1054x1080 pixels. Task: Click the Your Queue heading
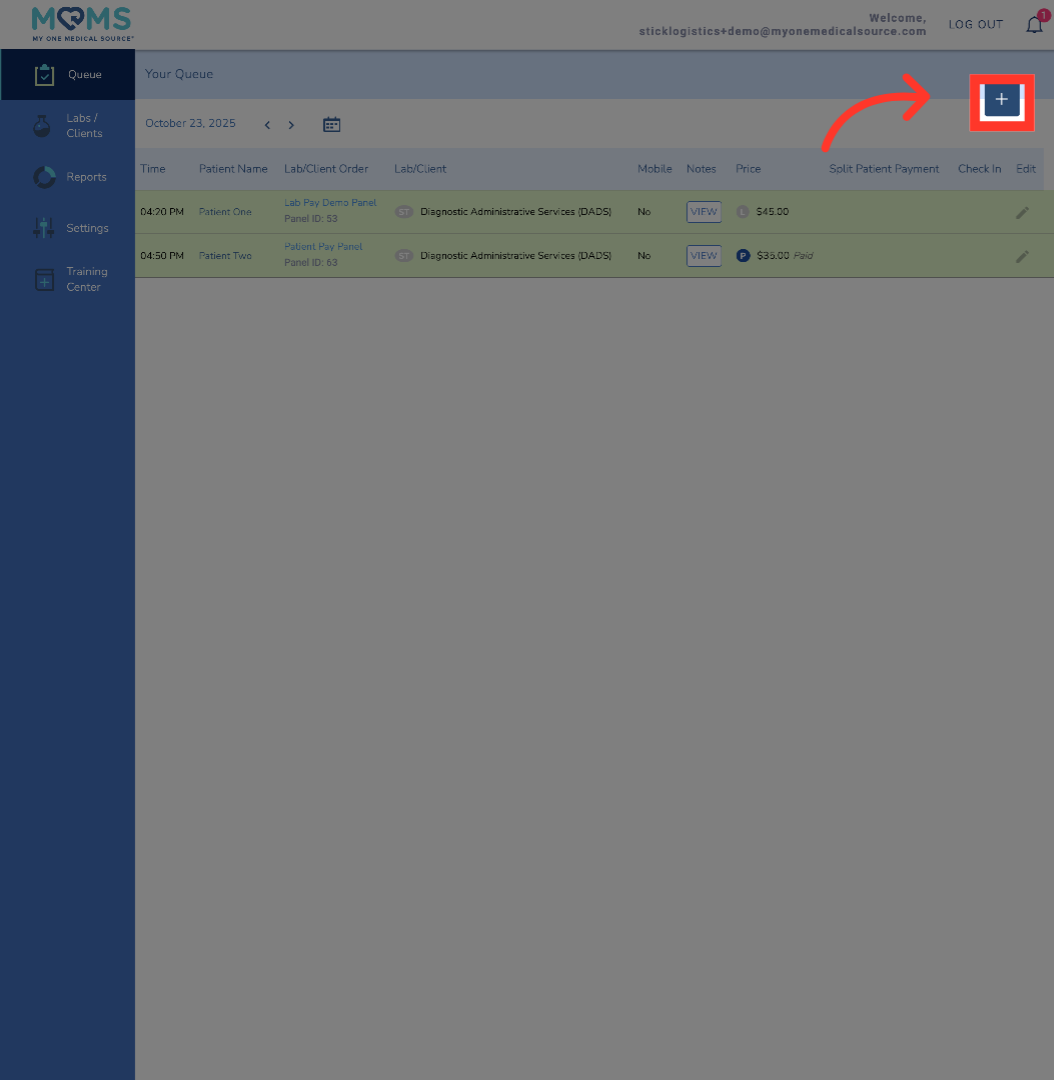click(178, 74)
